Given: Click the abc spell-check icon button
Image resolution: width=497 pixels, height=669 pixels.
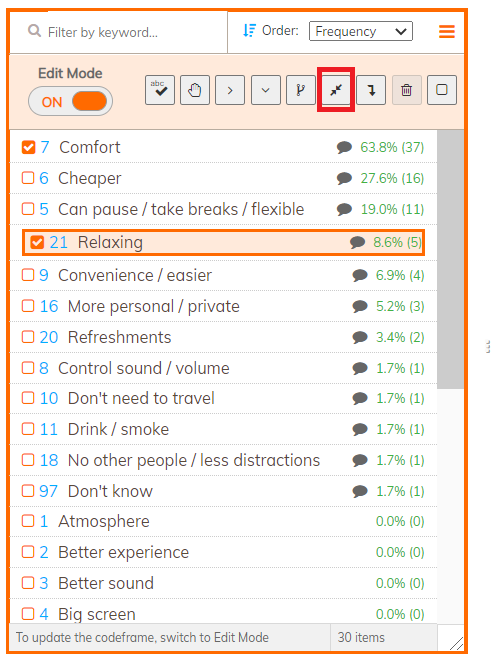Looking at the screenshot, I should click(x=160, y=90).
